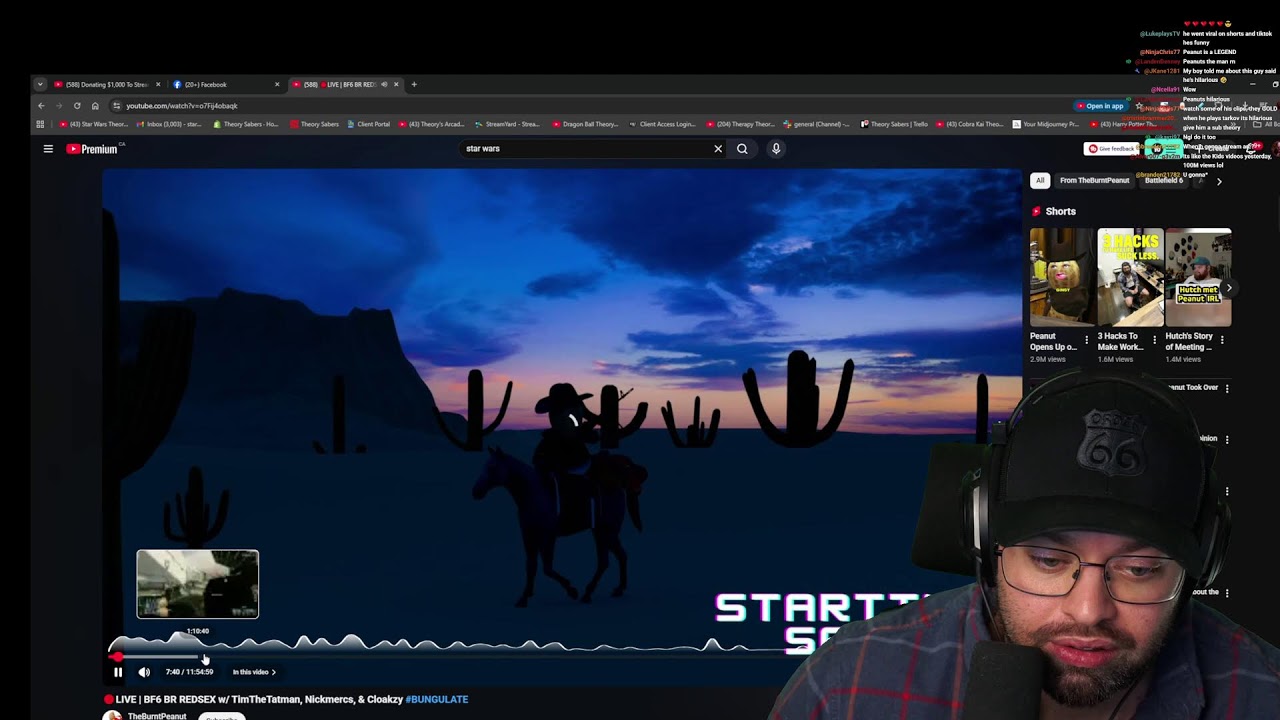Open 'Peanut Opens Up o...' short thumbnail

click(1061, 278)
